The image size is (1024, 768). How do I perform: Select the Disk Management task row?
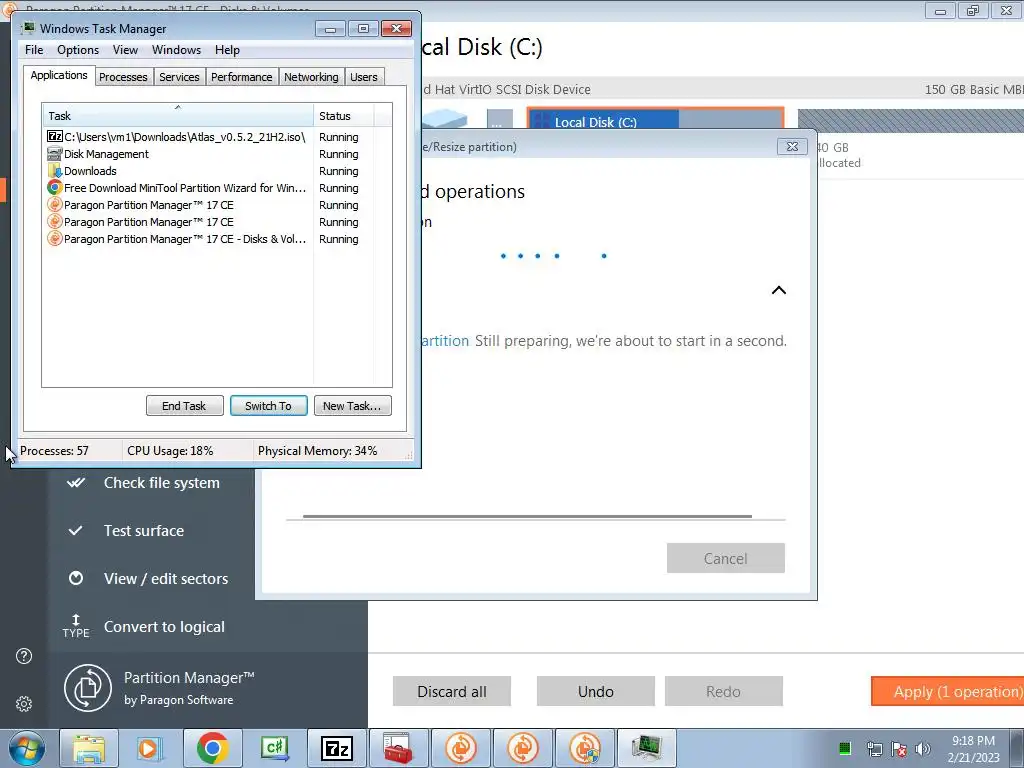(x=217, y=153)
